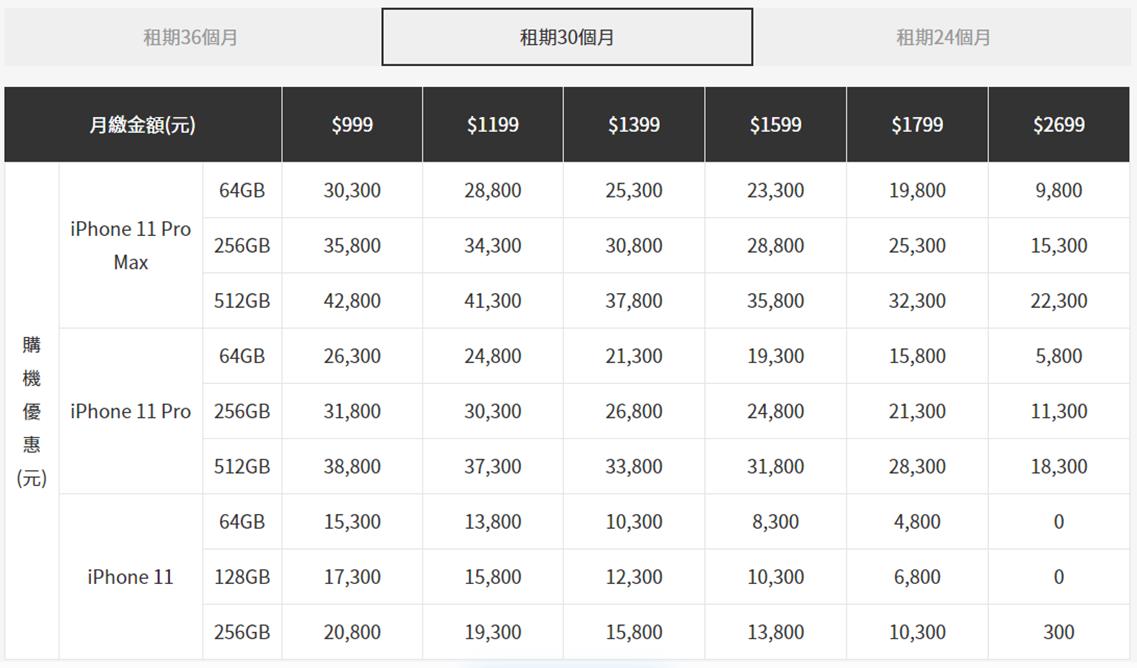Image resolution: width=1137 pixels, height=668 pixels.
Task: Select the 8,300 price cell
Action: [775, 522]
